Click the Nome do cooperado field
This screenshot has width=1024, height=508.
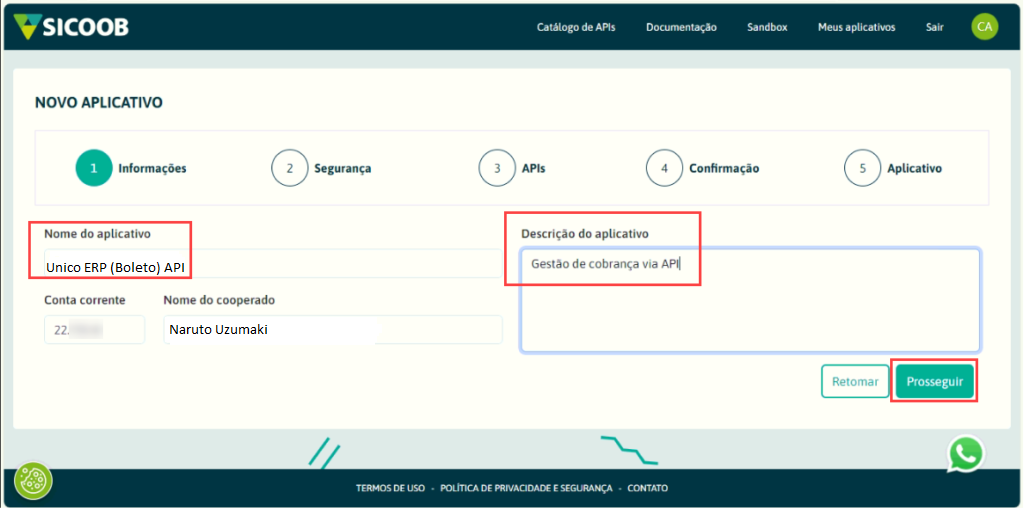333,330
